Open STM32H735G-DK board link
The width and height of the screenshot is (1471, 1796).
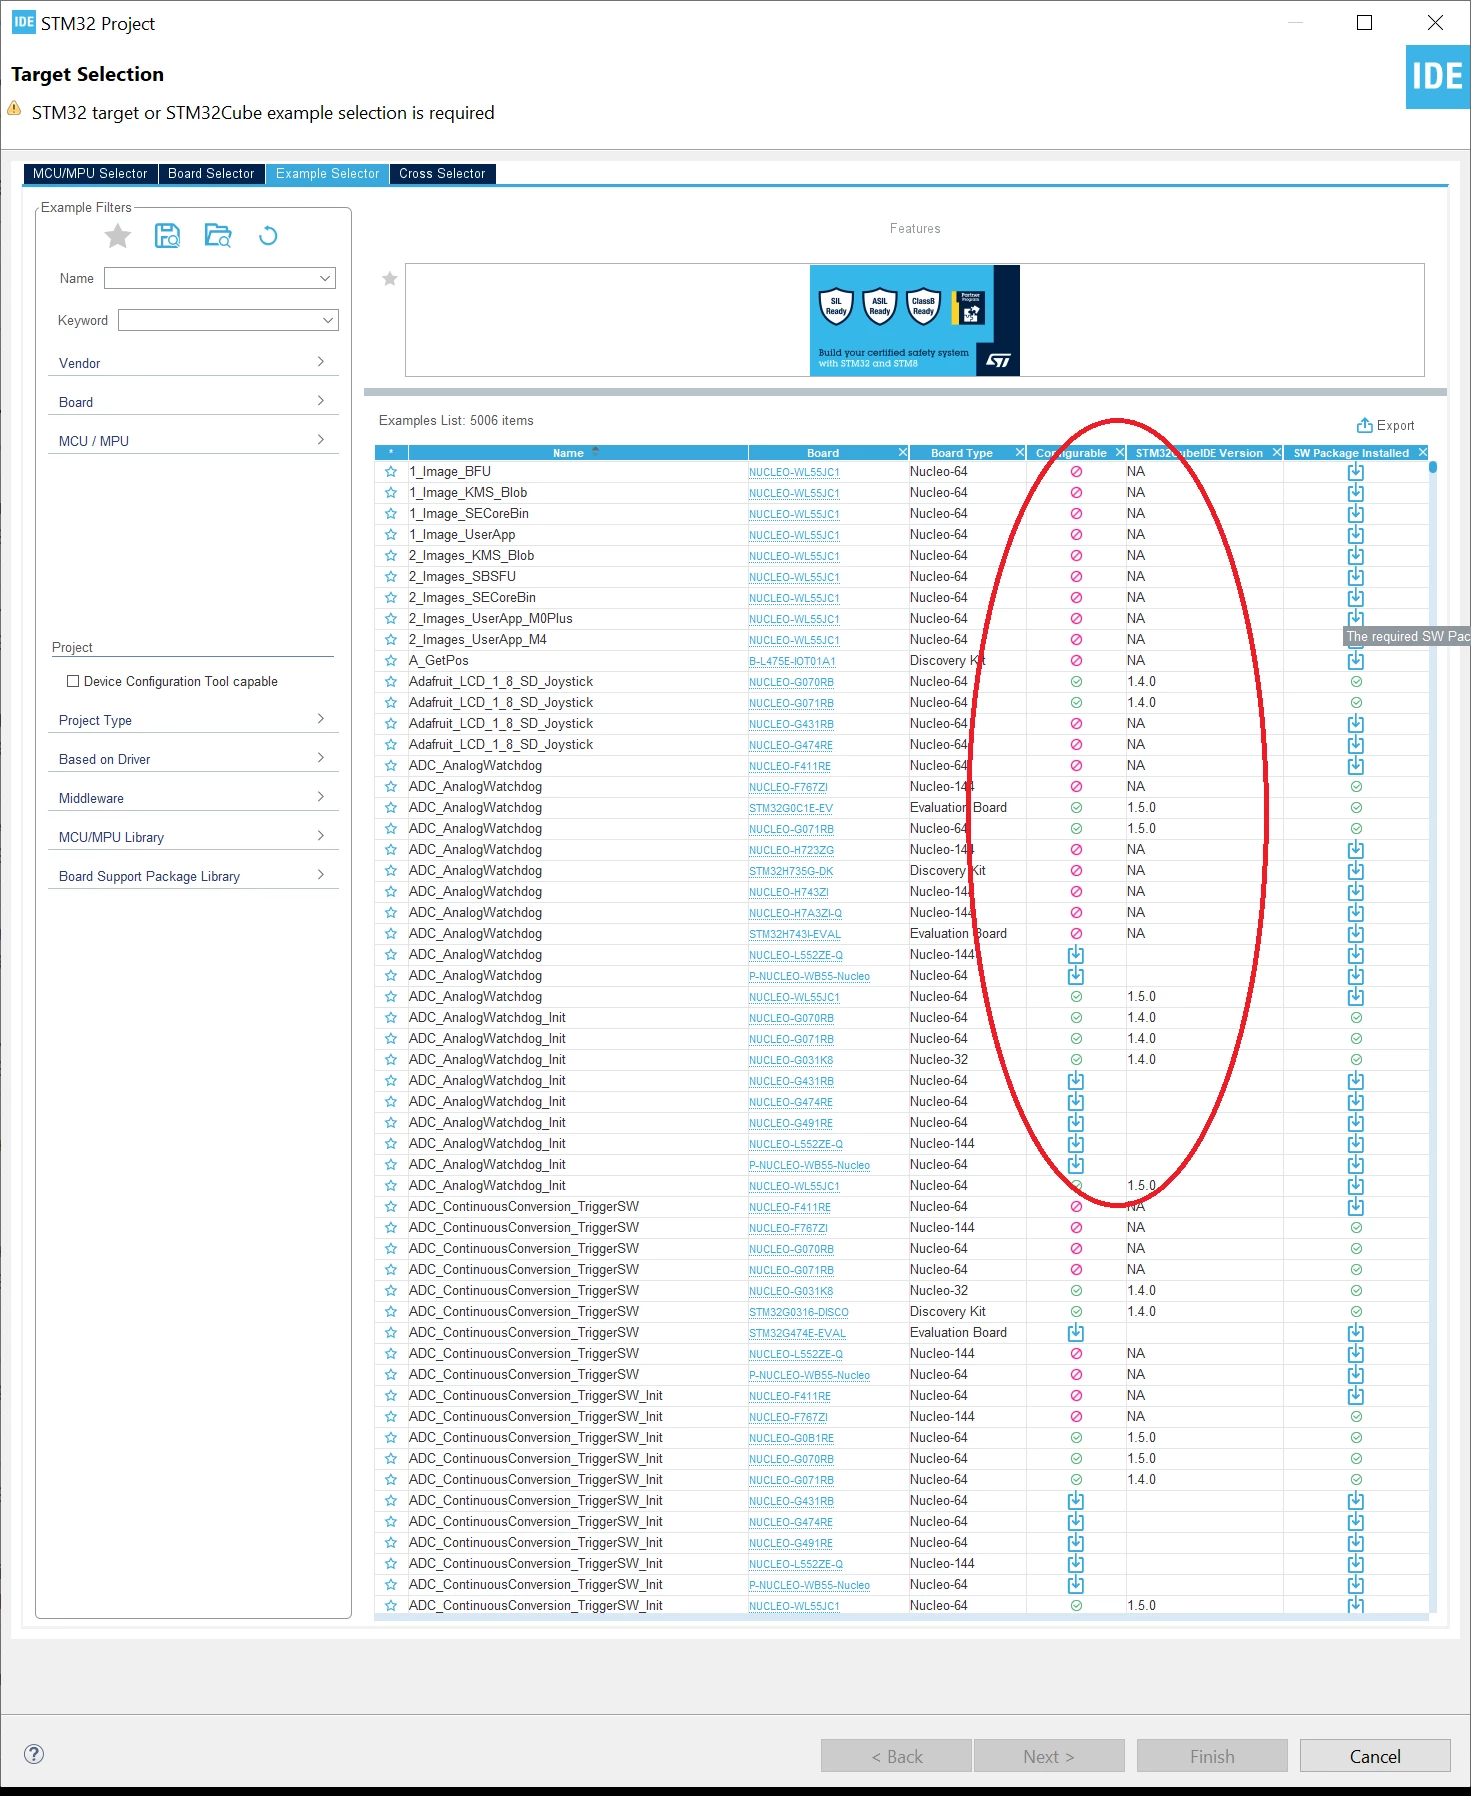791,871
